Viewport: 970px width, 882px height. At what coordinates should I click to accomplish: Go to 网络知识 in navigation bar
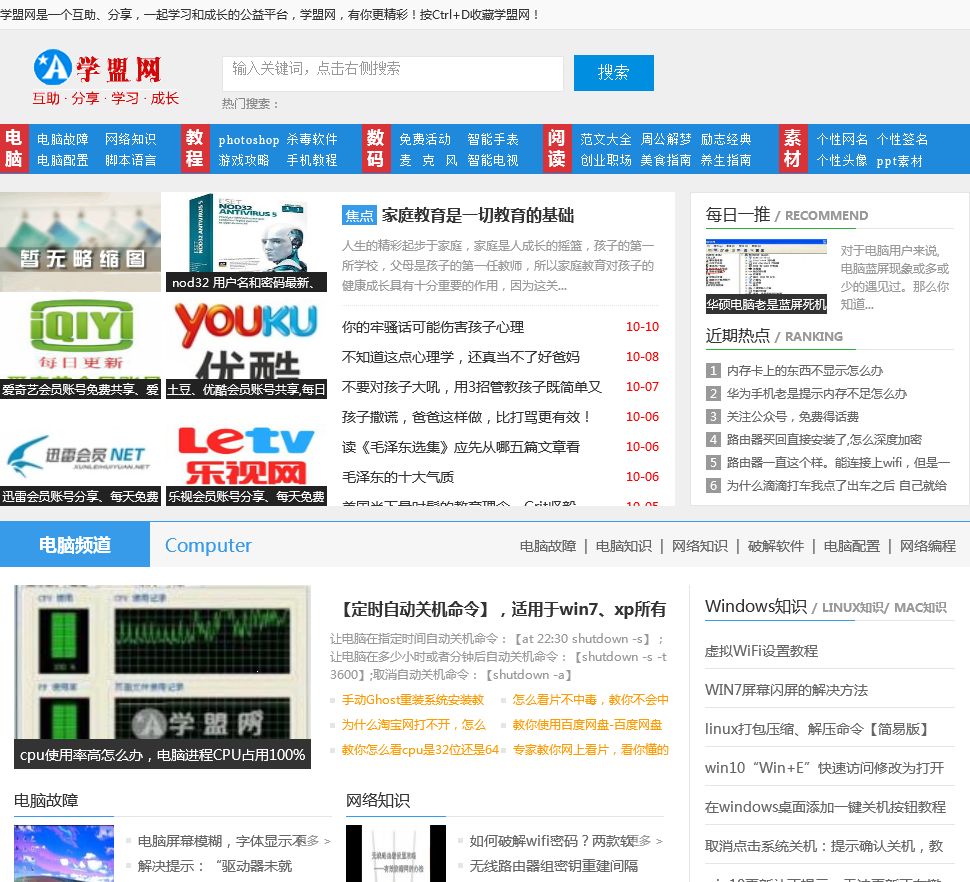point(131,139)
